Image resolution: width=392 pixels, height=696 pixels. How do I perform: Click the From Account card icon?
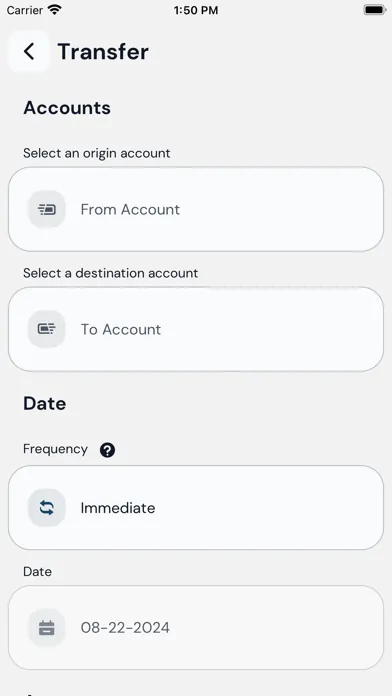pos(47,209)
